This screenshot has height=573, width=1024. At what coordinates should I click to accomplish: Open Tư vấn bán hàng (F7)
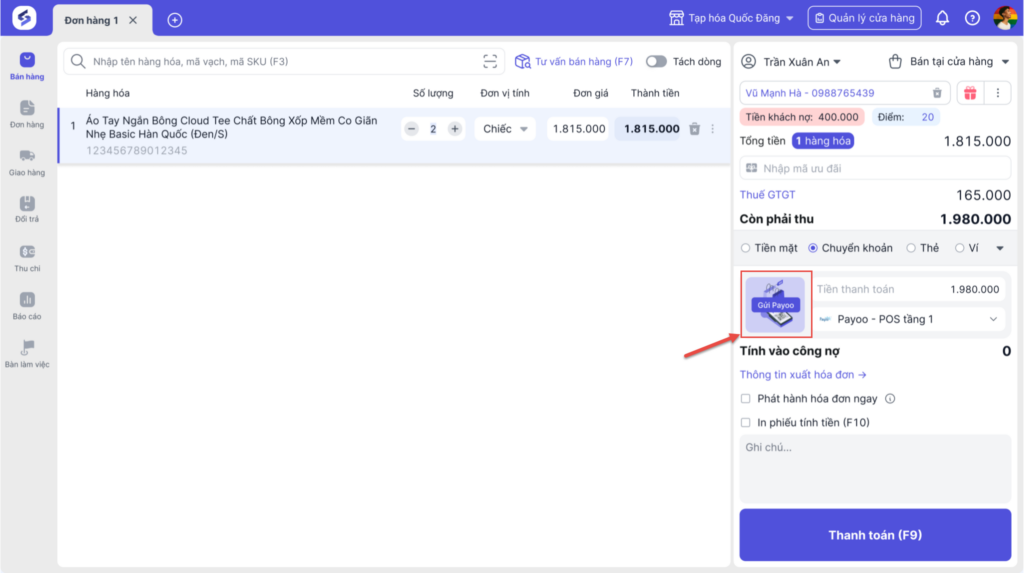[x=573, y=61]
